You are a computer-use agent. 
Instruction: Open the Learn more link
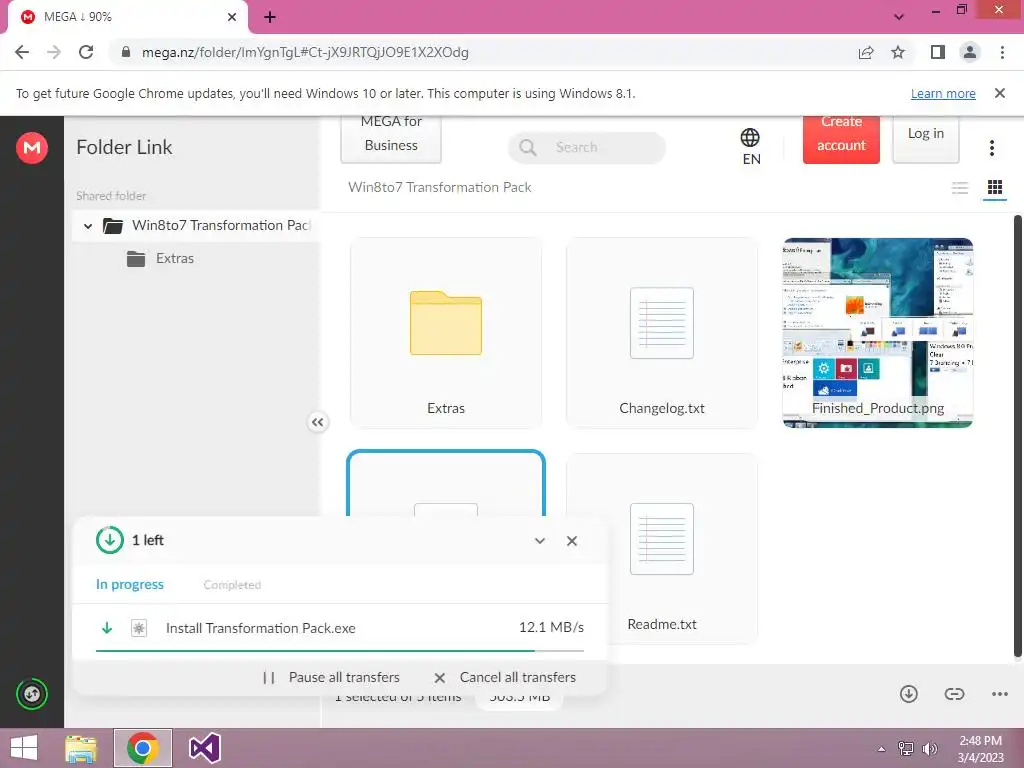(x=943, y=93)
